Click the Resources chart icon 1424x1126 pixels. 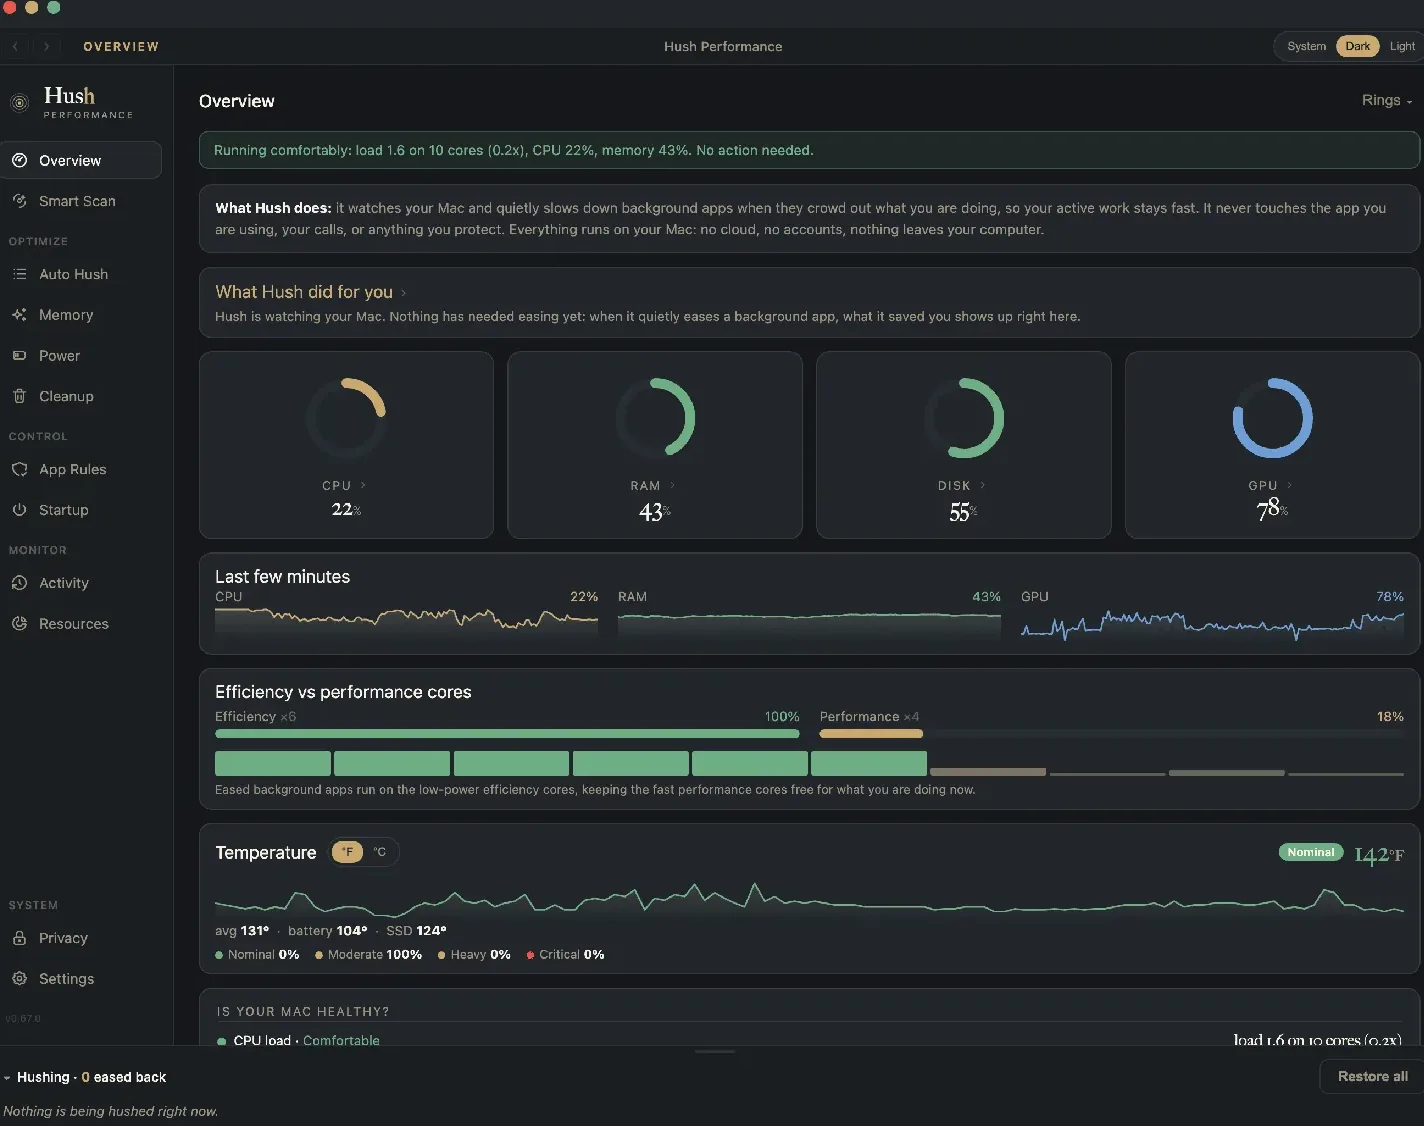[x=19, y=624]
